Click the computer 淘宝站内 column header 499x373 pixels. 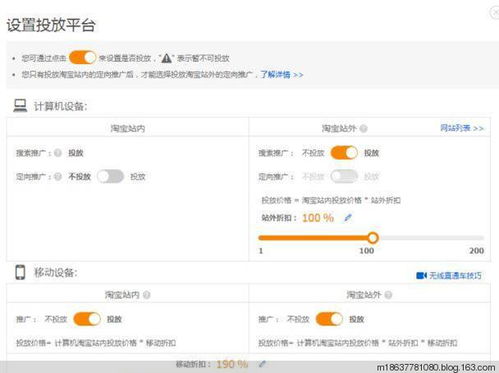click(128, 128)
